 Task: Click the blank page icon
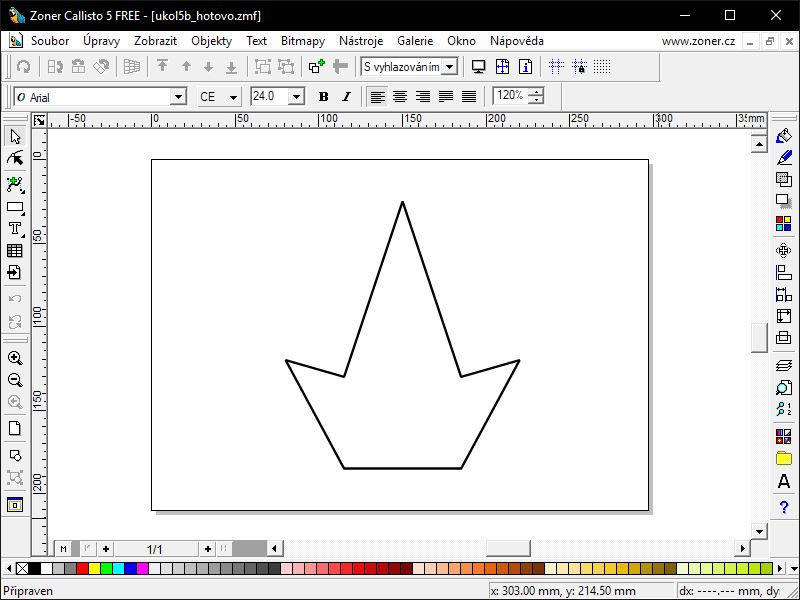(x=15, y=428)
